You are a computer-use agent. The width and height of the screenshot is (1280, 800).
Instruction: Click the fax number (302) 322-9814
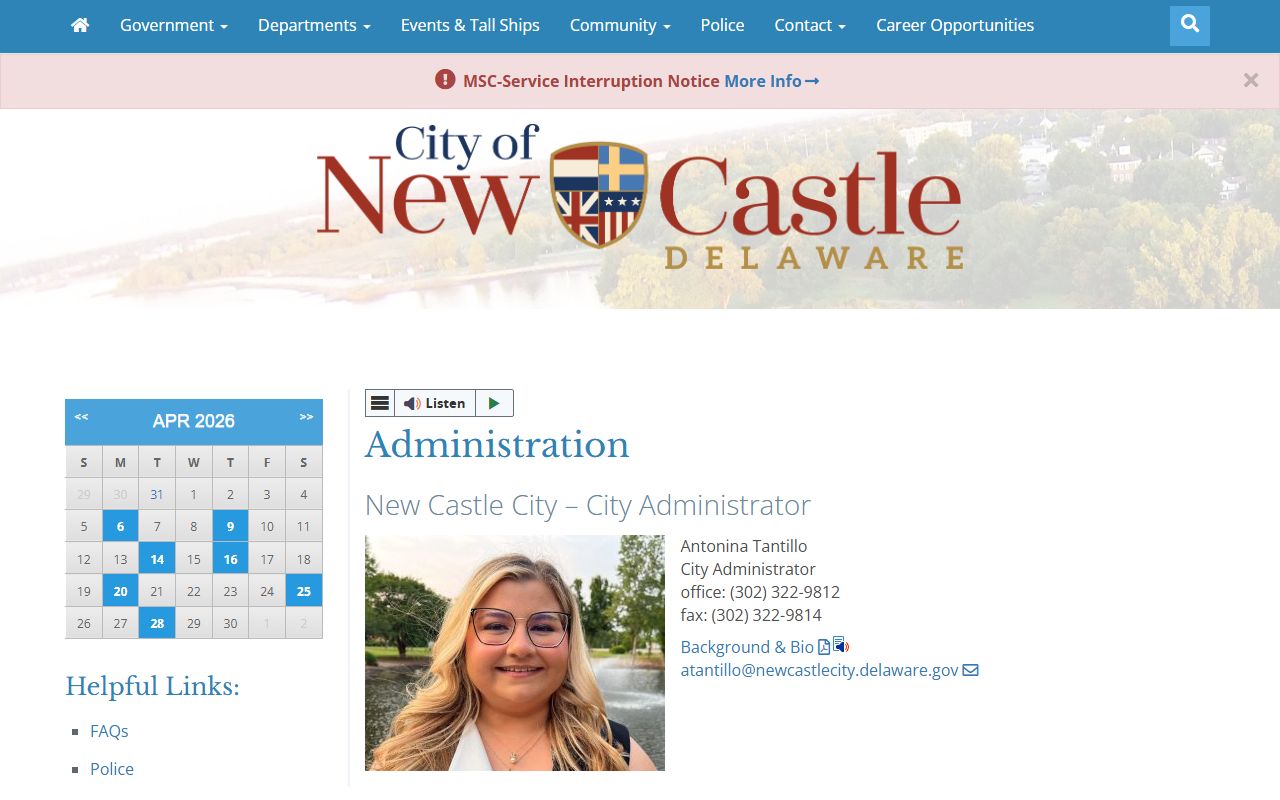tap(767, 615)
